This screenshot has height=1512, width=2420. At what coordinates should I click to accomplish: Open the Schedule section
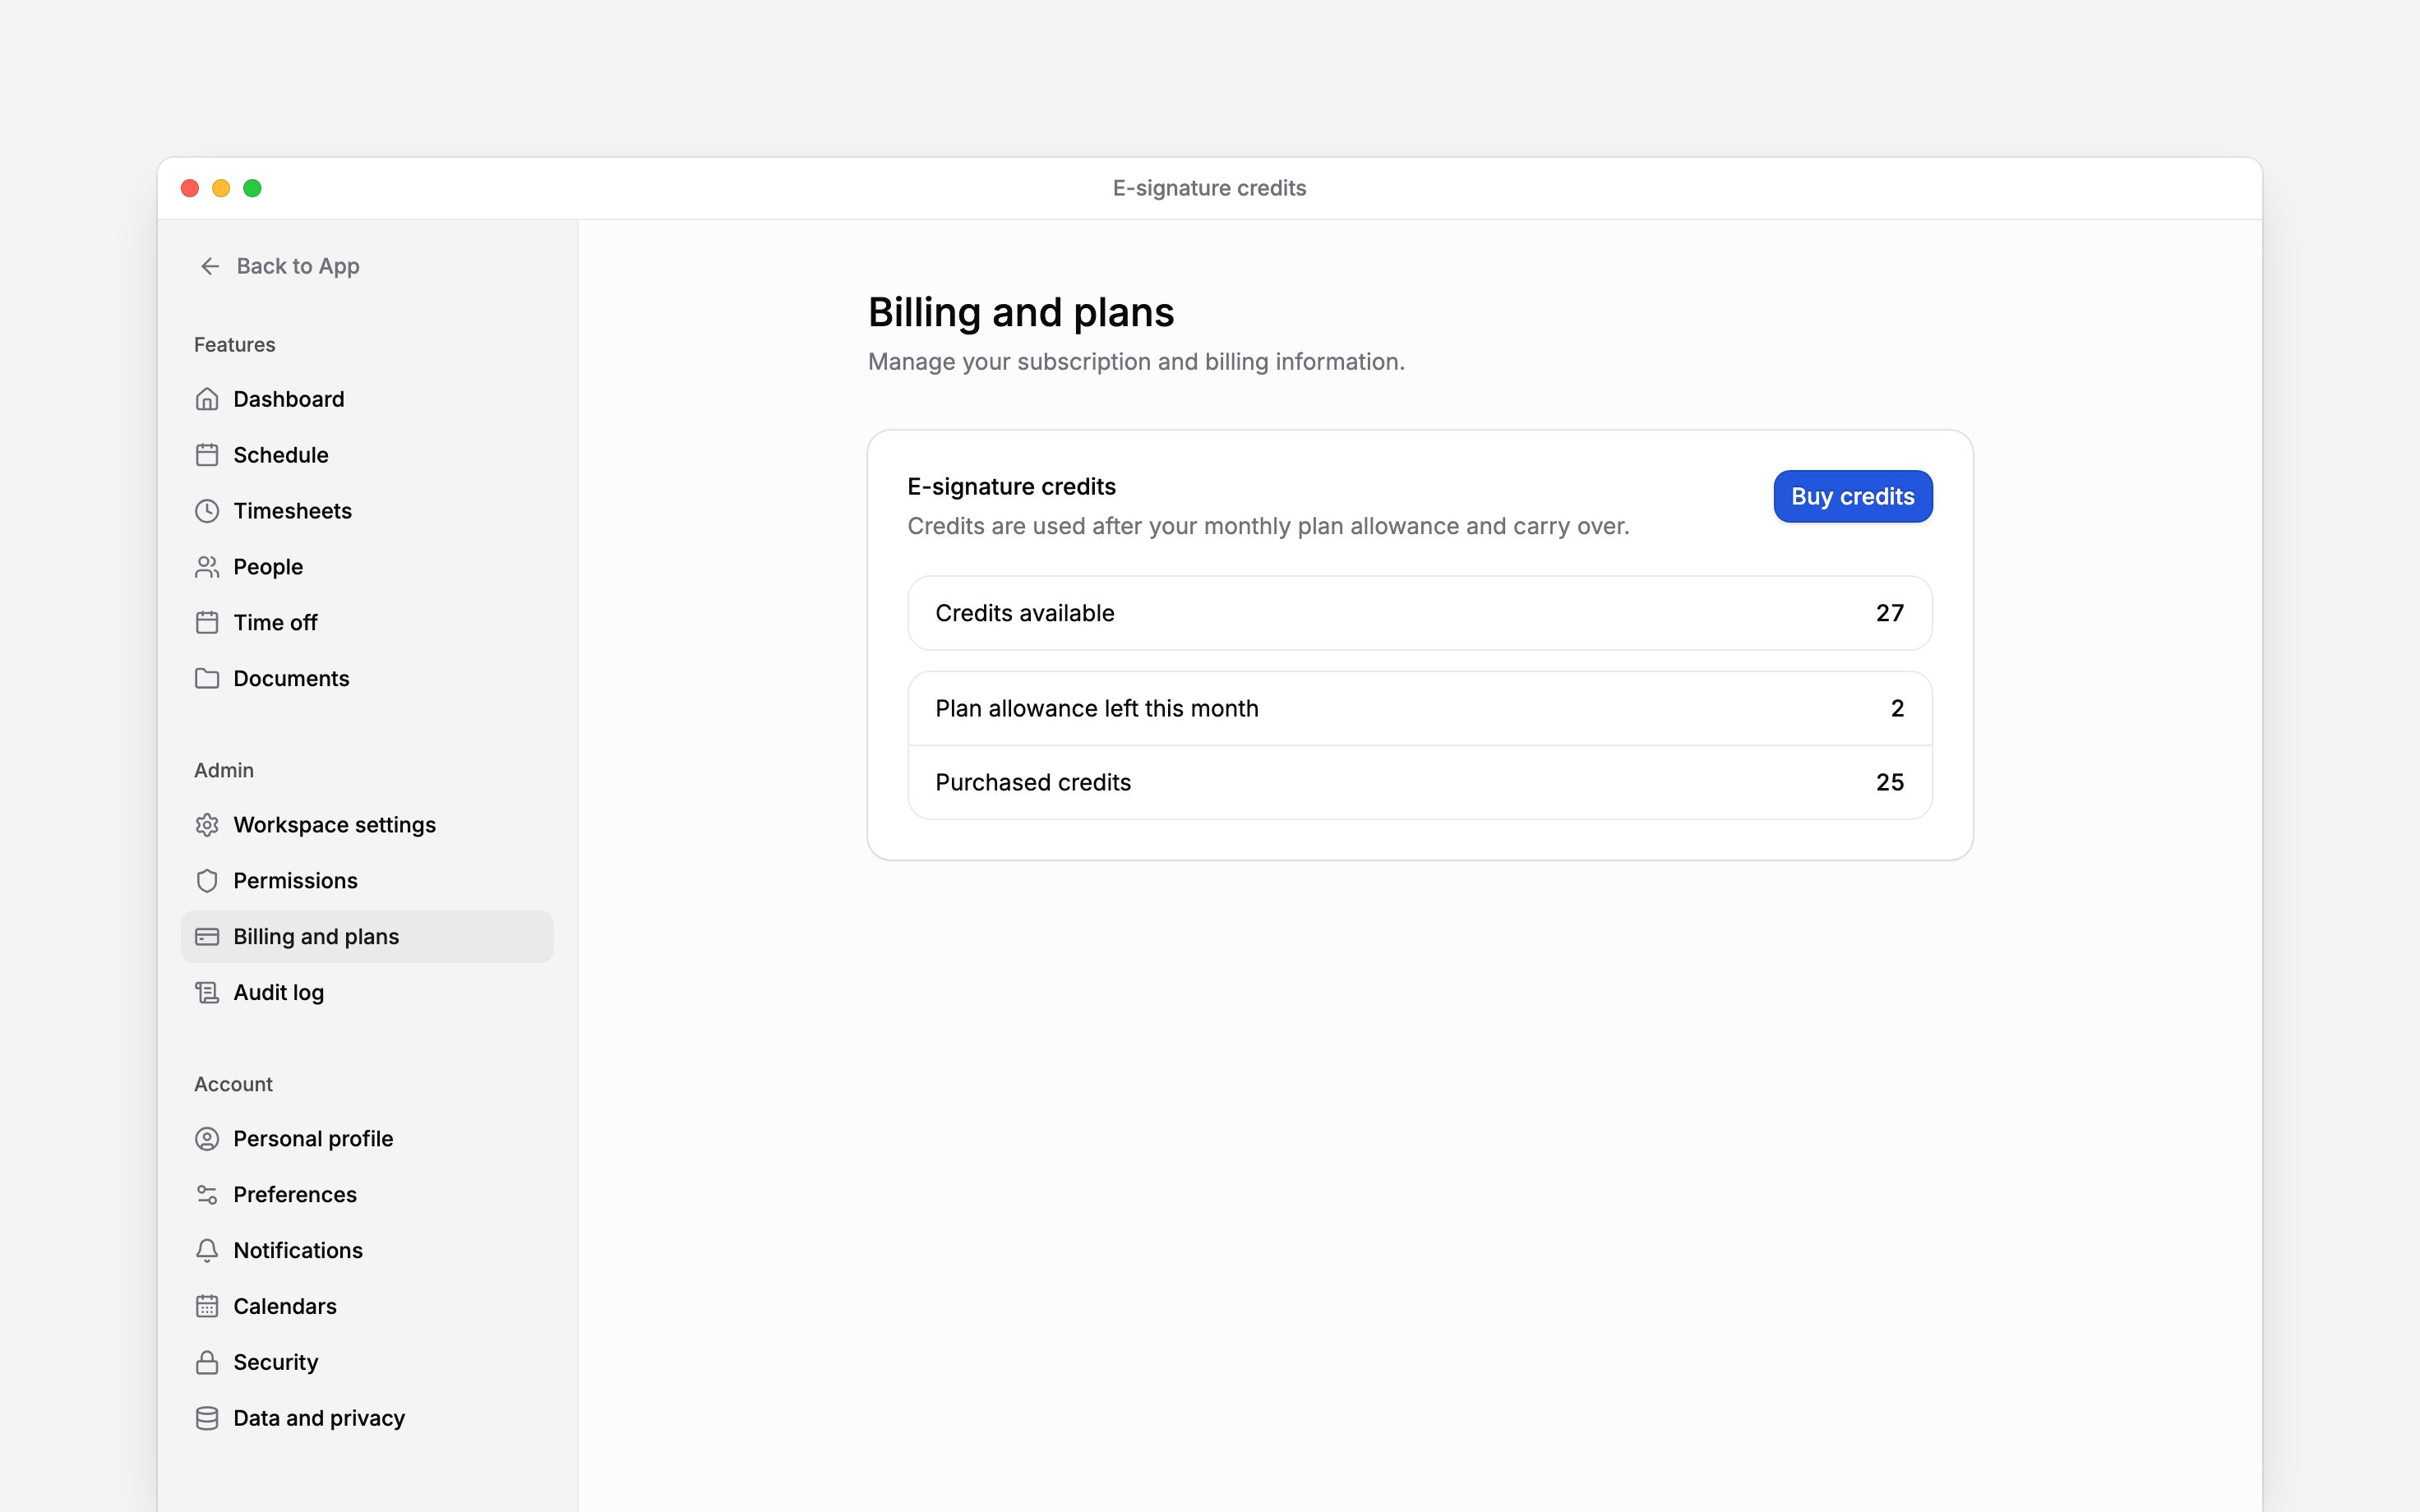pyautogui.click(x=367, y=455)
